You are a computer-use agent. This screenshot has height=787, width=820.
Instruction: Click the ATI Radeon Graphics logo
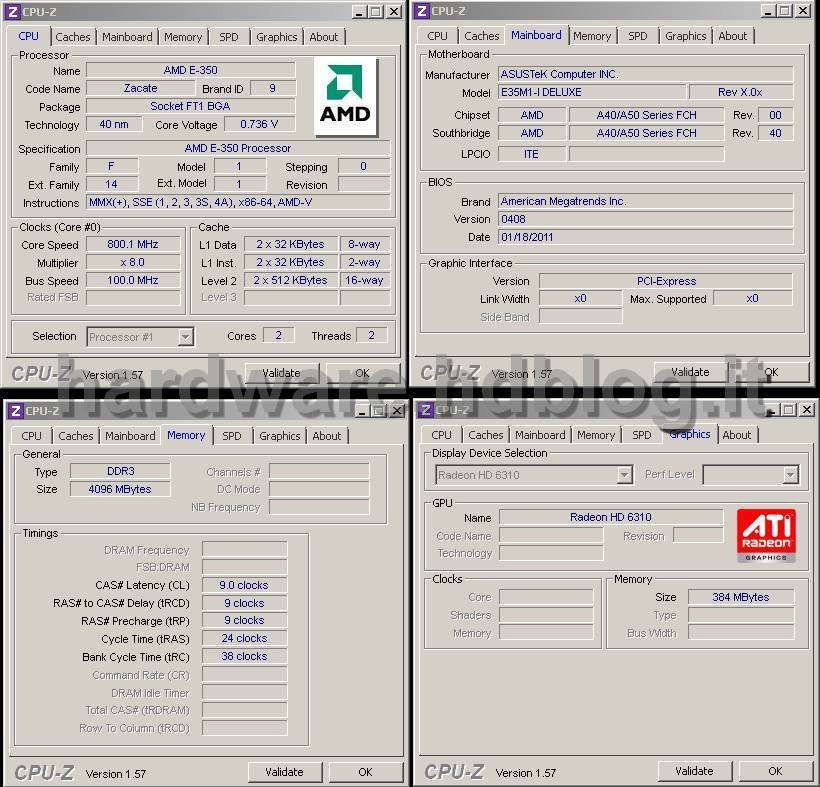click(x=766, y=535)
